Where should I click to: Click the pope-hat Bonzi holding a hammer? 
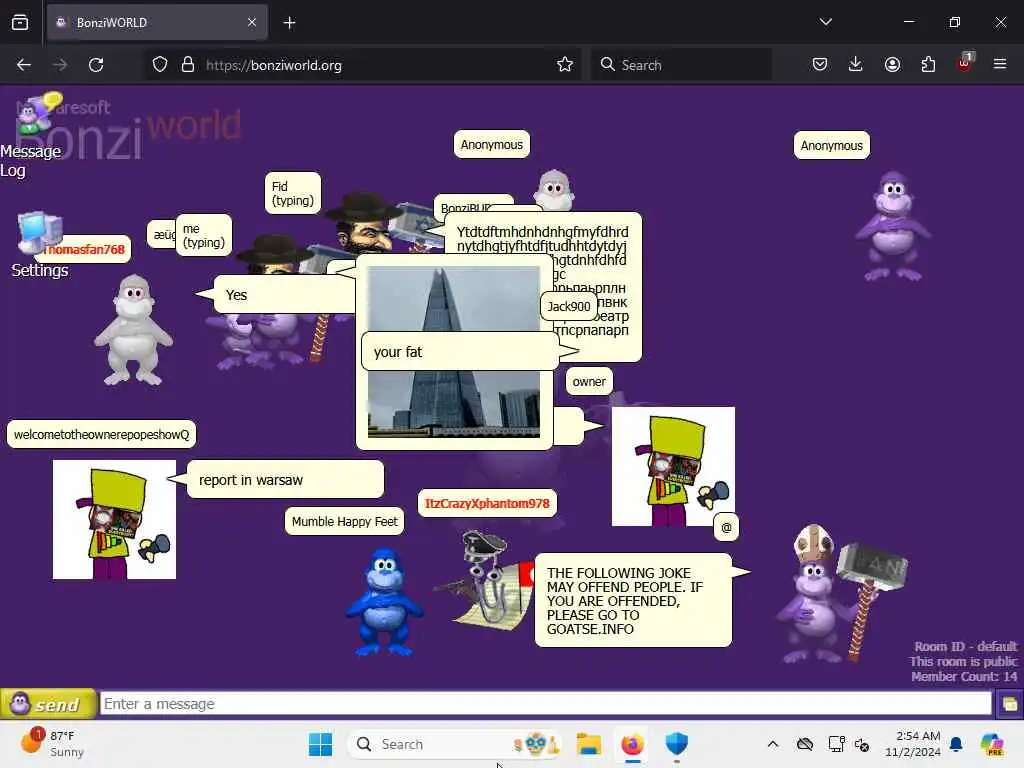[842, 594]
